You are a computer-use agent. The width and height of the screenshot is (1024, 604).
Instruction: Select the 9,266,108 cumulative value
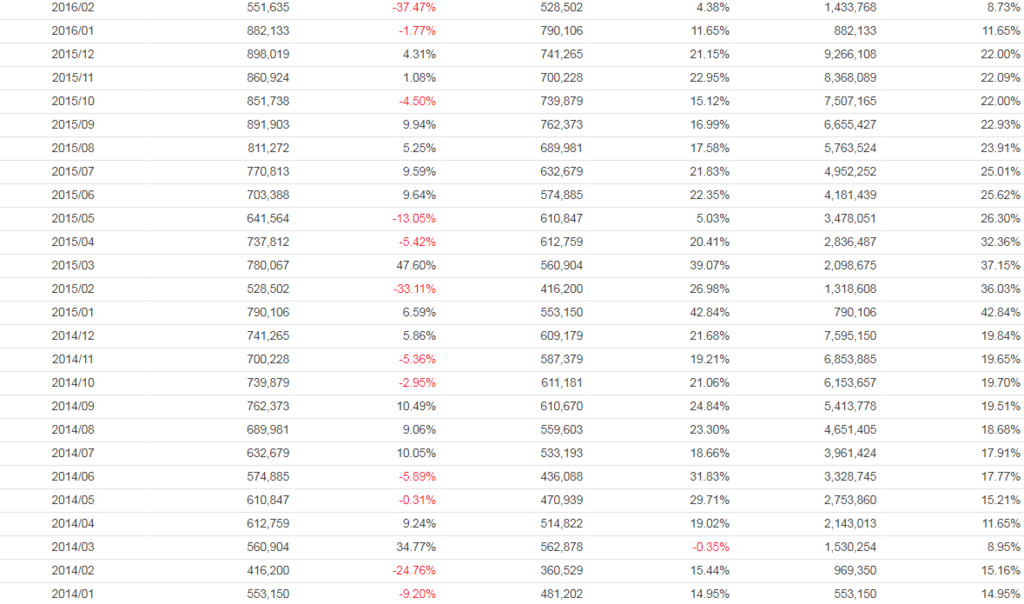click(849, 54)
